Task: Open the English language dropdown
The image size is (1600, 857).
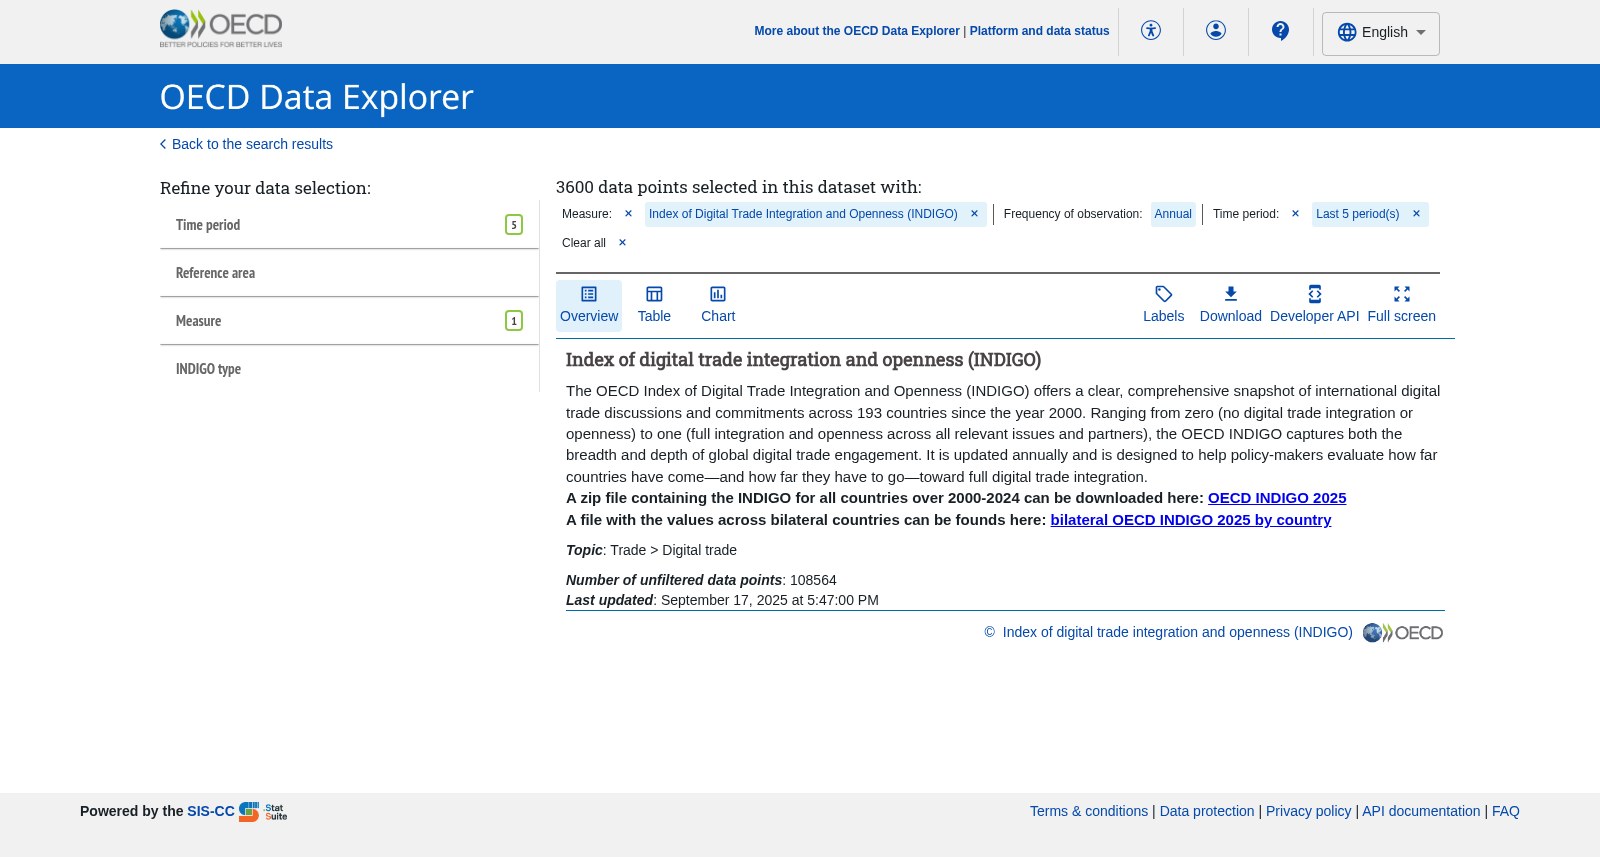Action: click(1381, 33)
